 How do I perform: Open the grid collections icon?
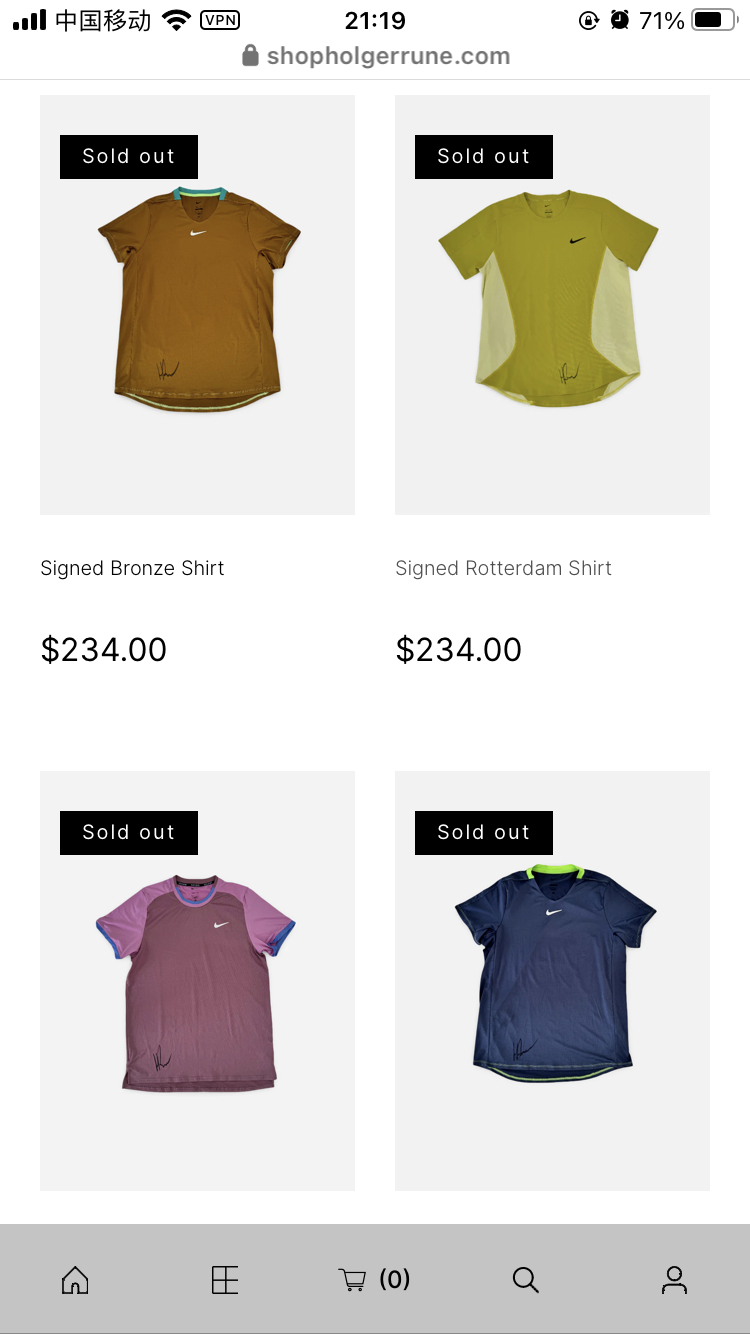click(x=225, y=1279)
